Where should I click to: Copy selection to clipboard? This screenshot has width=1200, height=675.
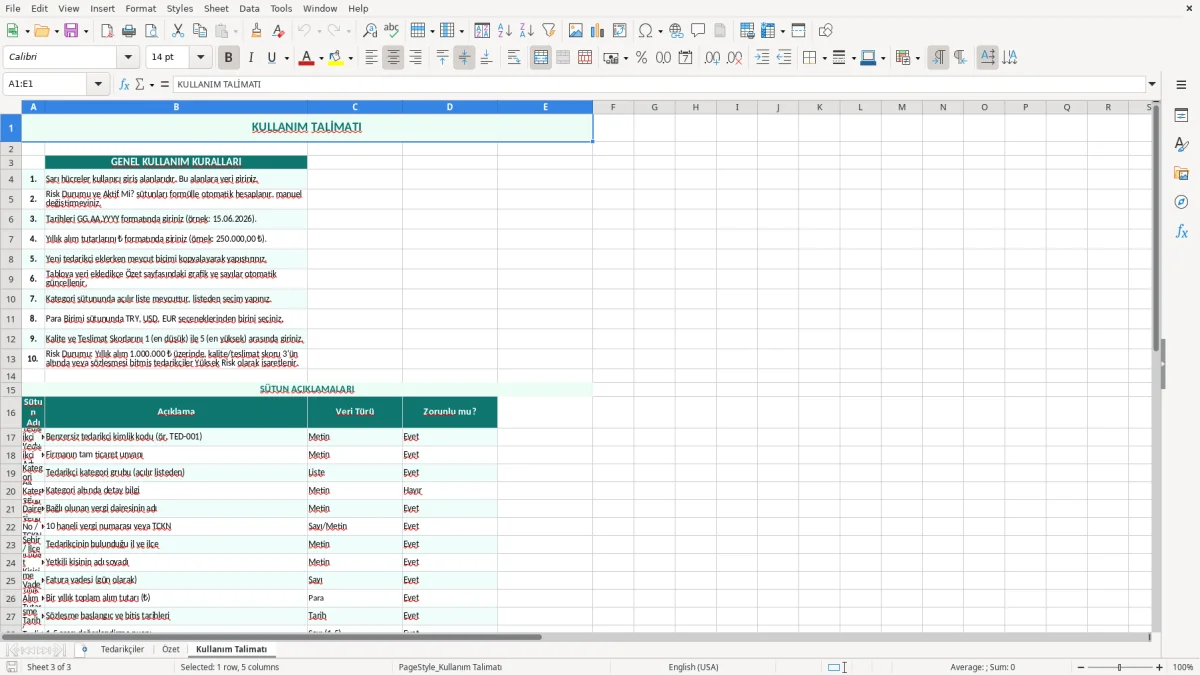pos(200,31)
